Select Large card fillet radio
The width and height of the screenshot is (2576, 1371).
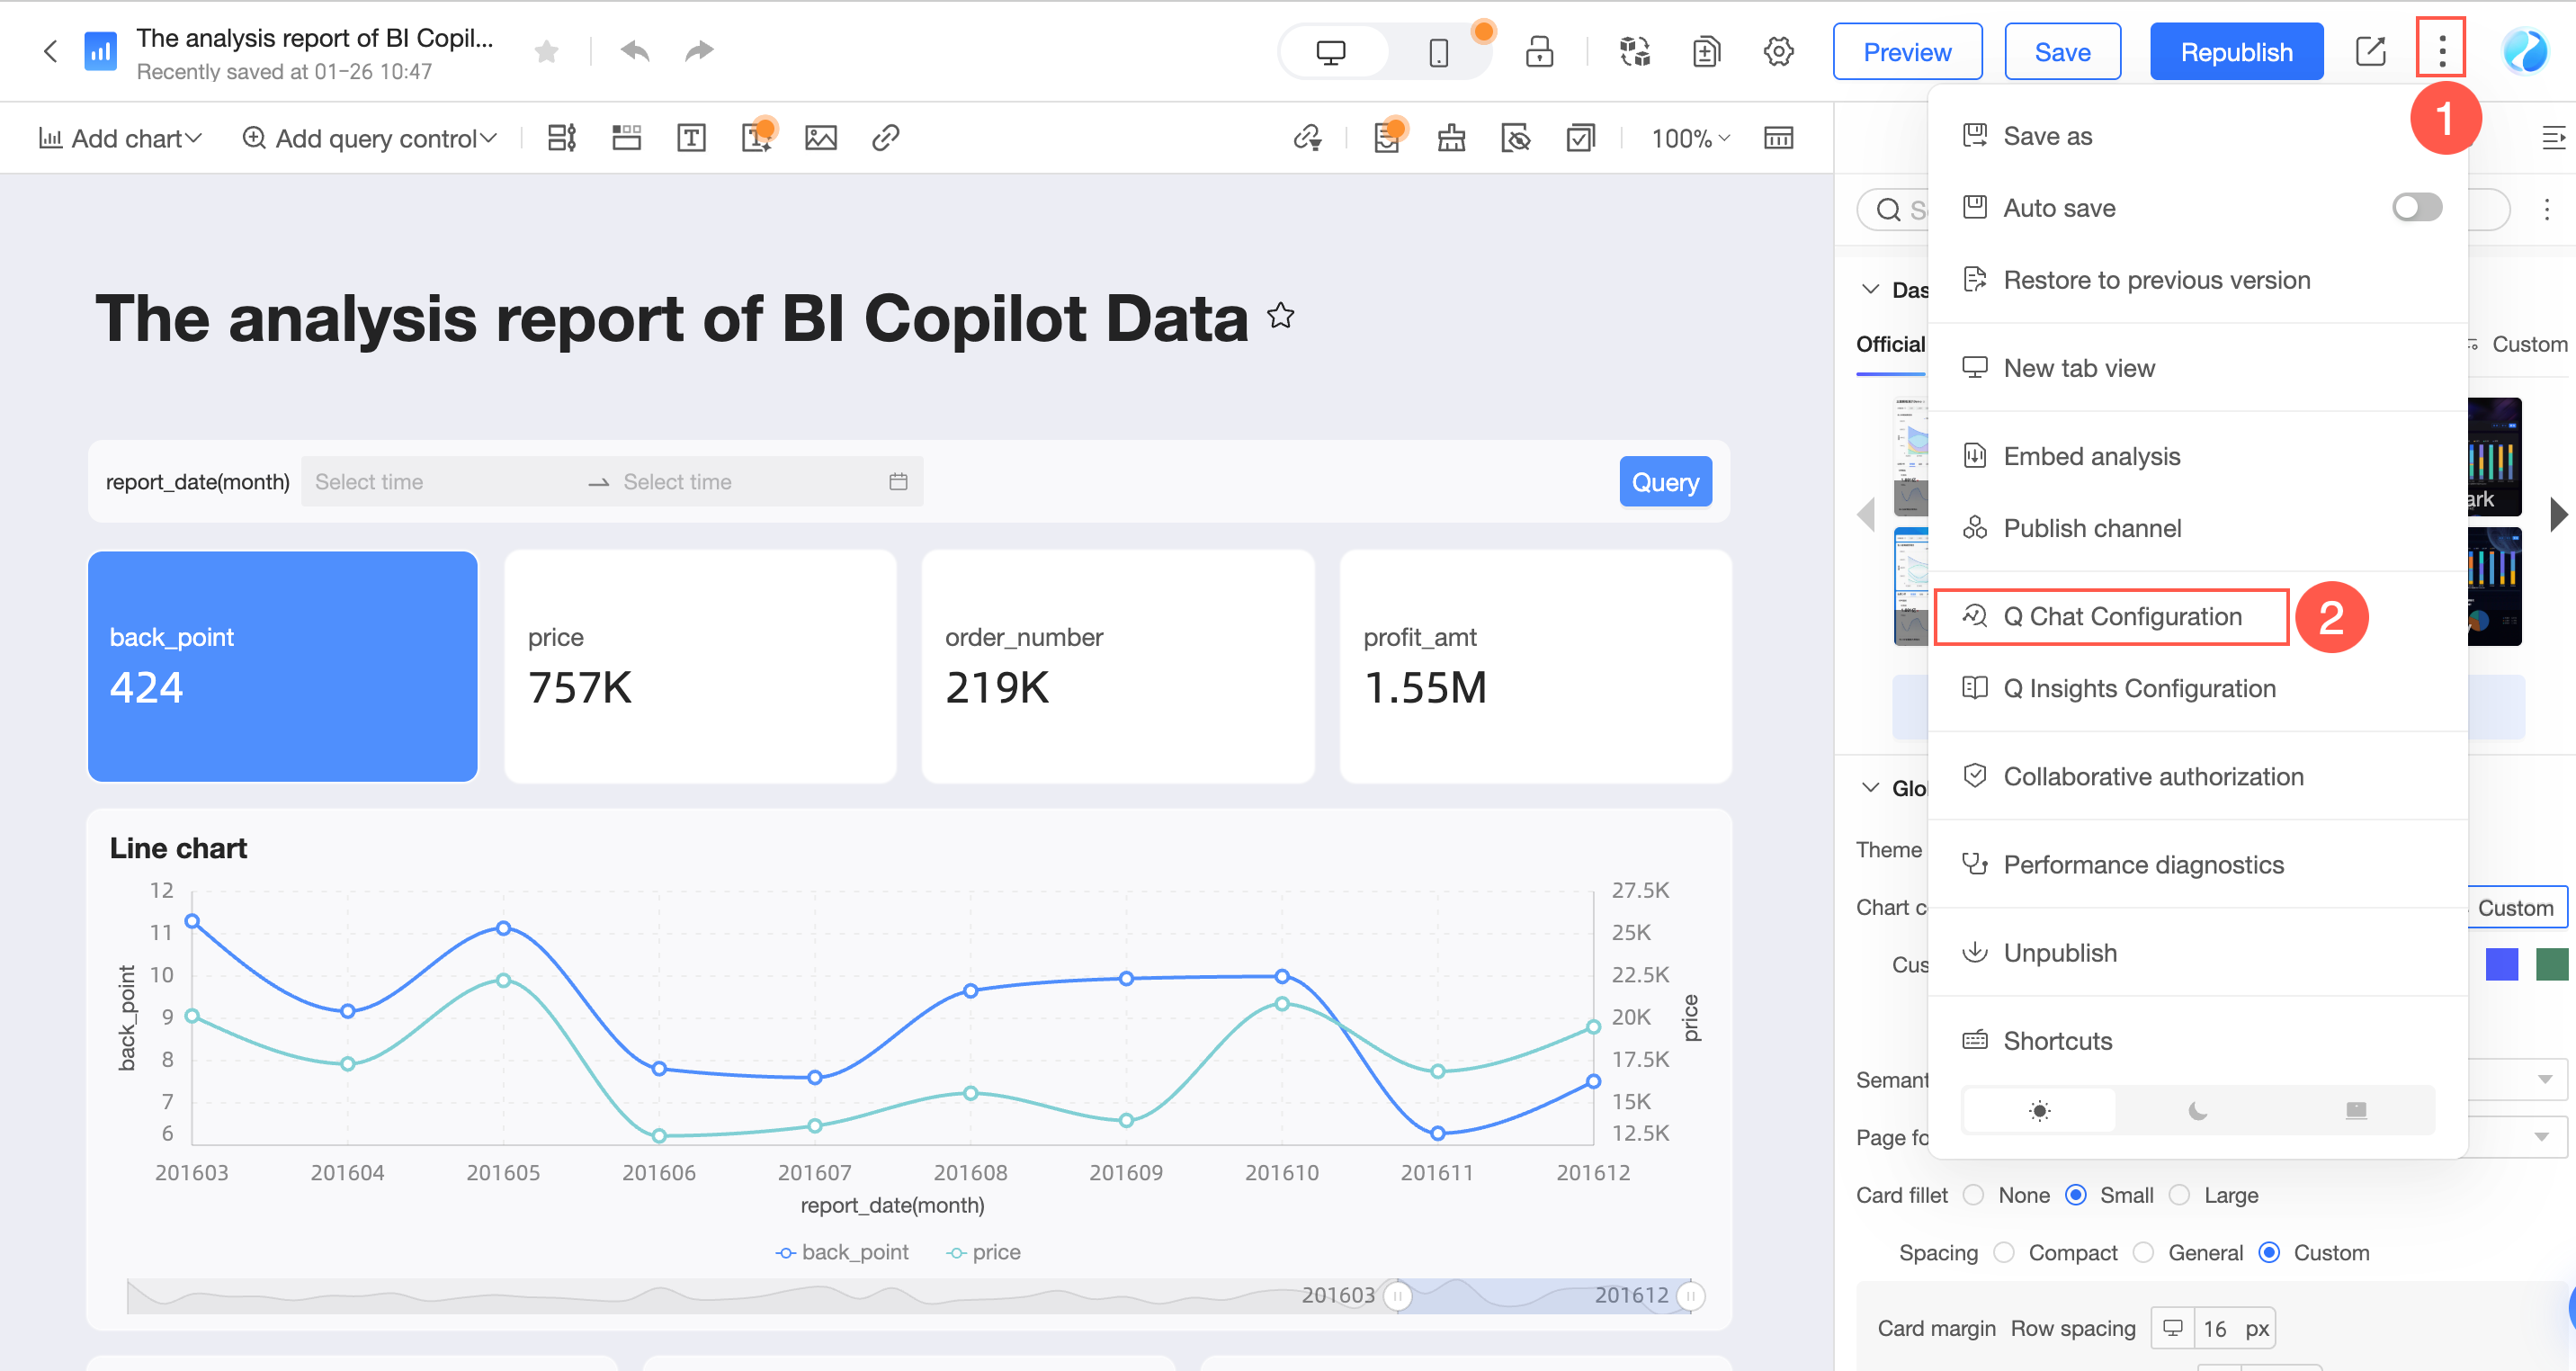[2180, 1195]
